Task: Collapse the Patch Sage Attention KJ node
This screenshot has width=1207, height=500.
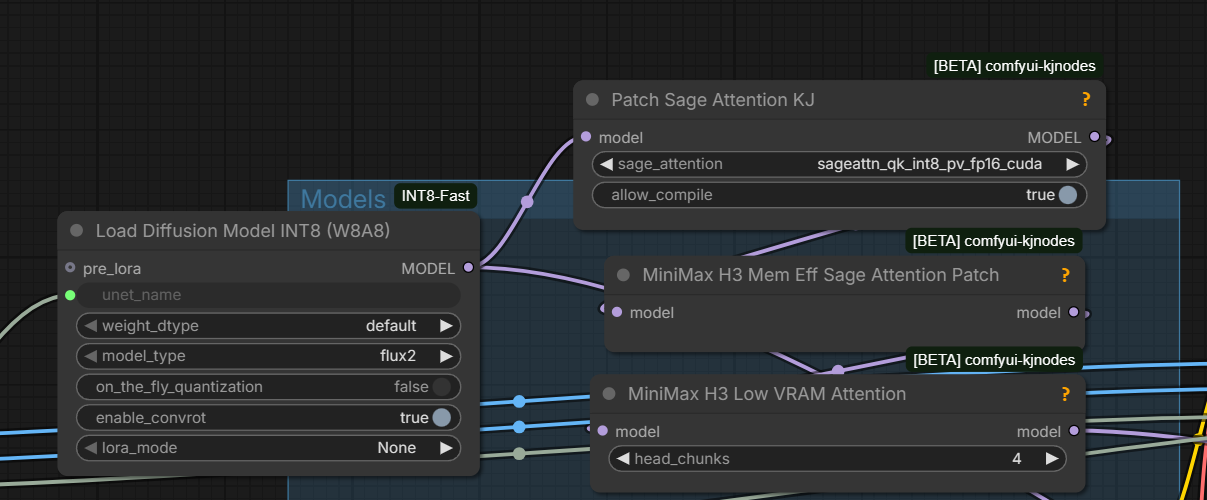Action: (x=592, y=100)
